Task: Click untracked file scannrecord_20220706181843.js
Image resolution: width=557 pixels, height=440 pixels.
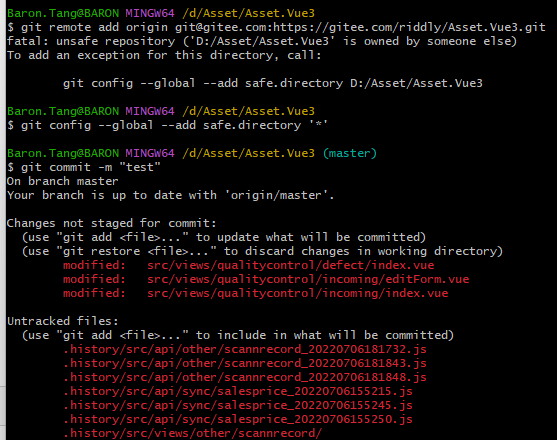Action: click(x=245, y=363)
